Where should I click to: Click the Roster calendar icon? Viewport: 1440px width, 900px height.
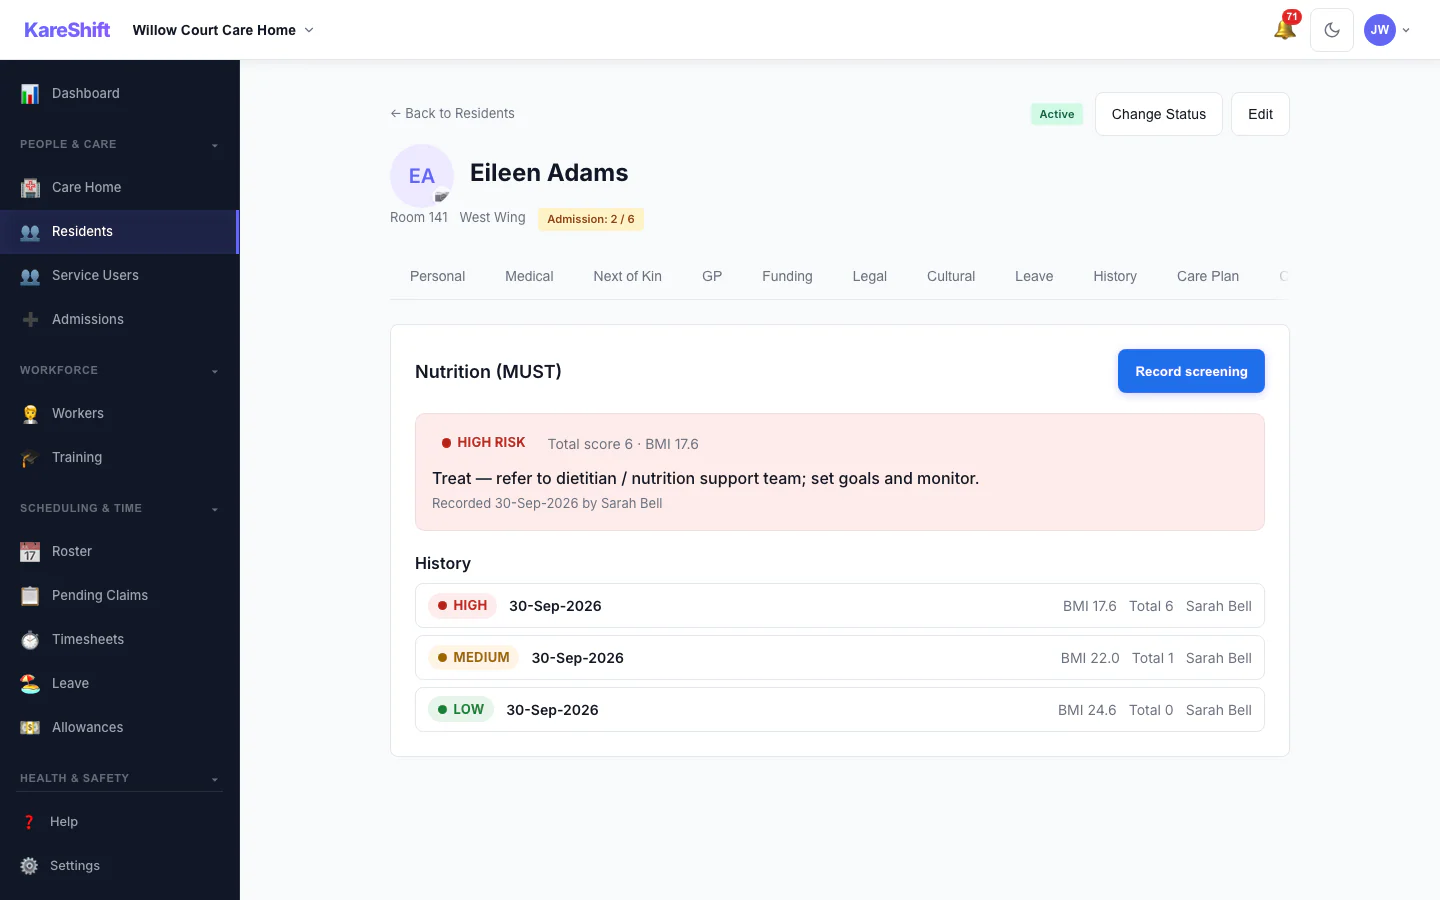30,552
